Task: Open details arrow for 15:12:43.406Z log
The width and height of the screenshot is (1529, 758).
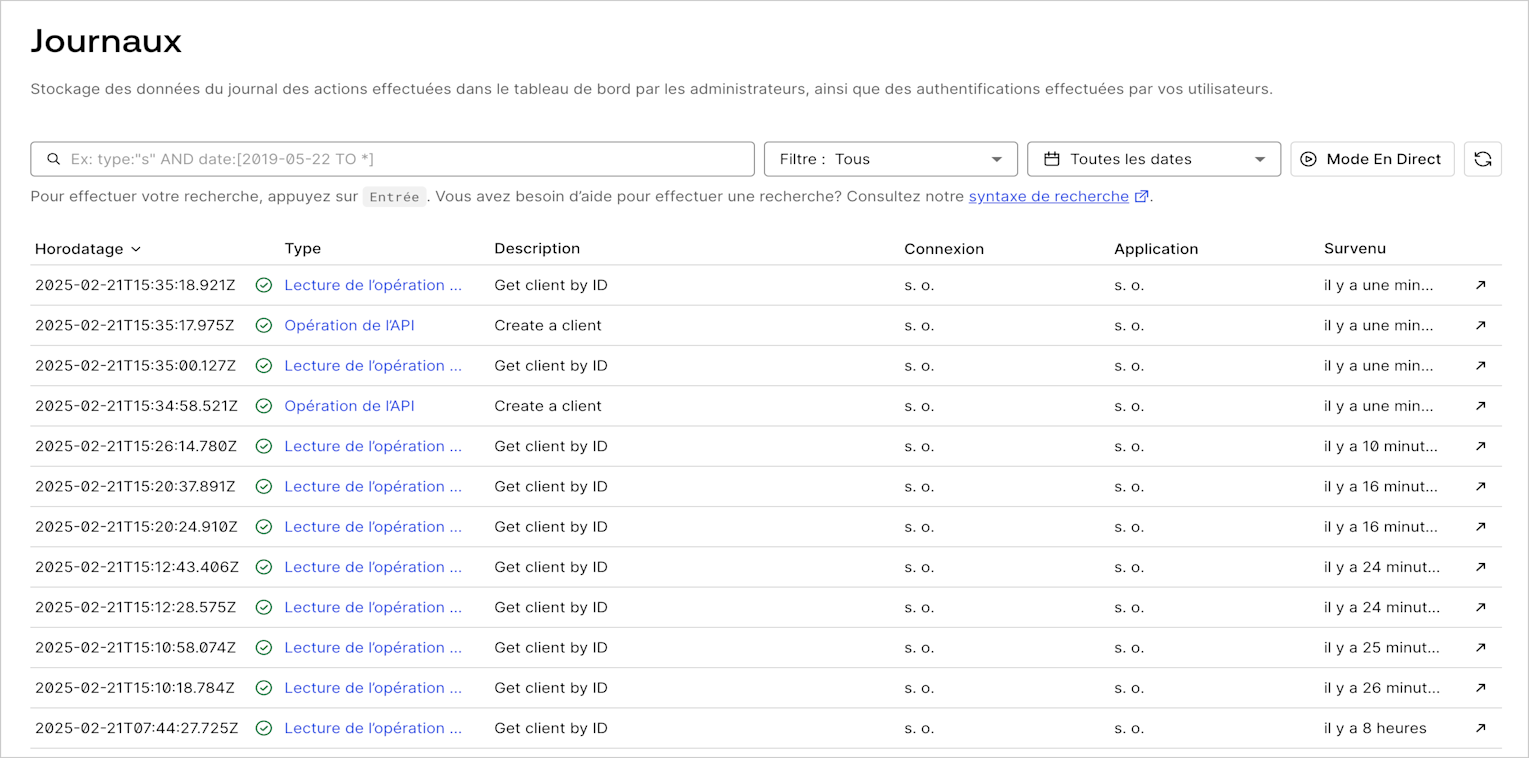Action: (1481, 567)
